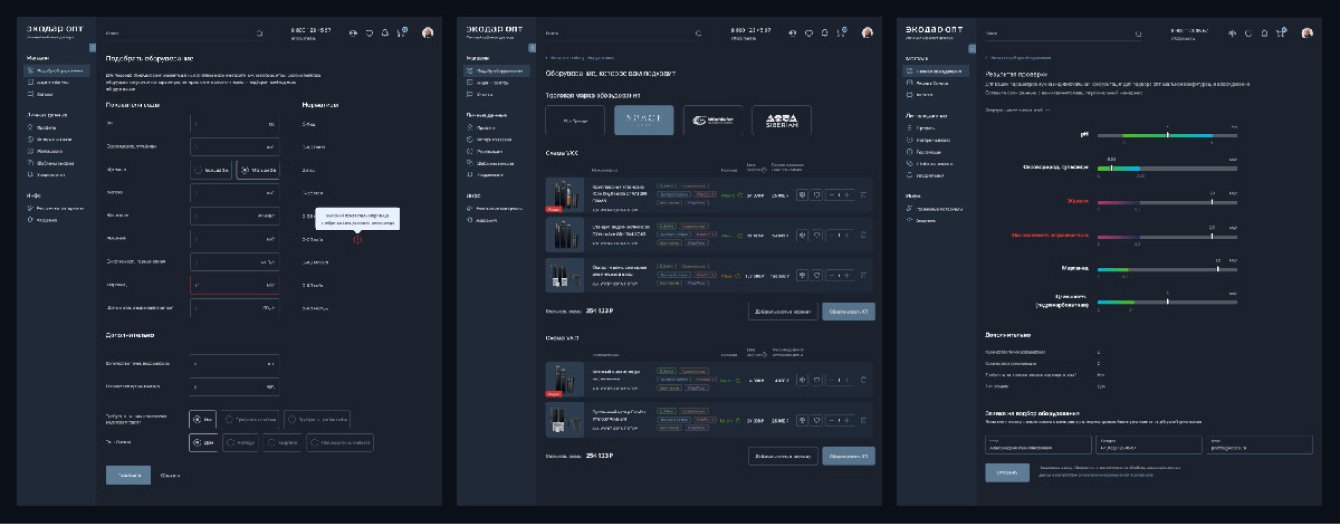Click the blue send button in the right screen request form
This screenshot has width=1340, height=524.
point(1007,473)
